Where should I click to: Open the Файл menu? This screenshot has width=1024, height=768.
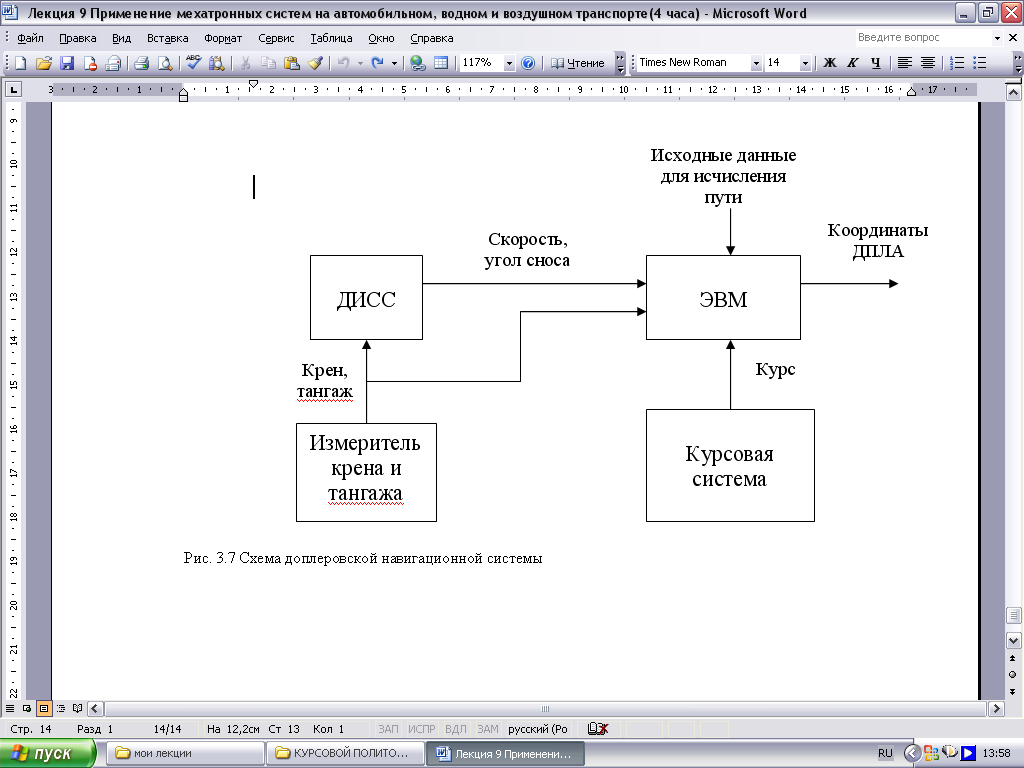[30, 38]
